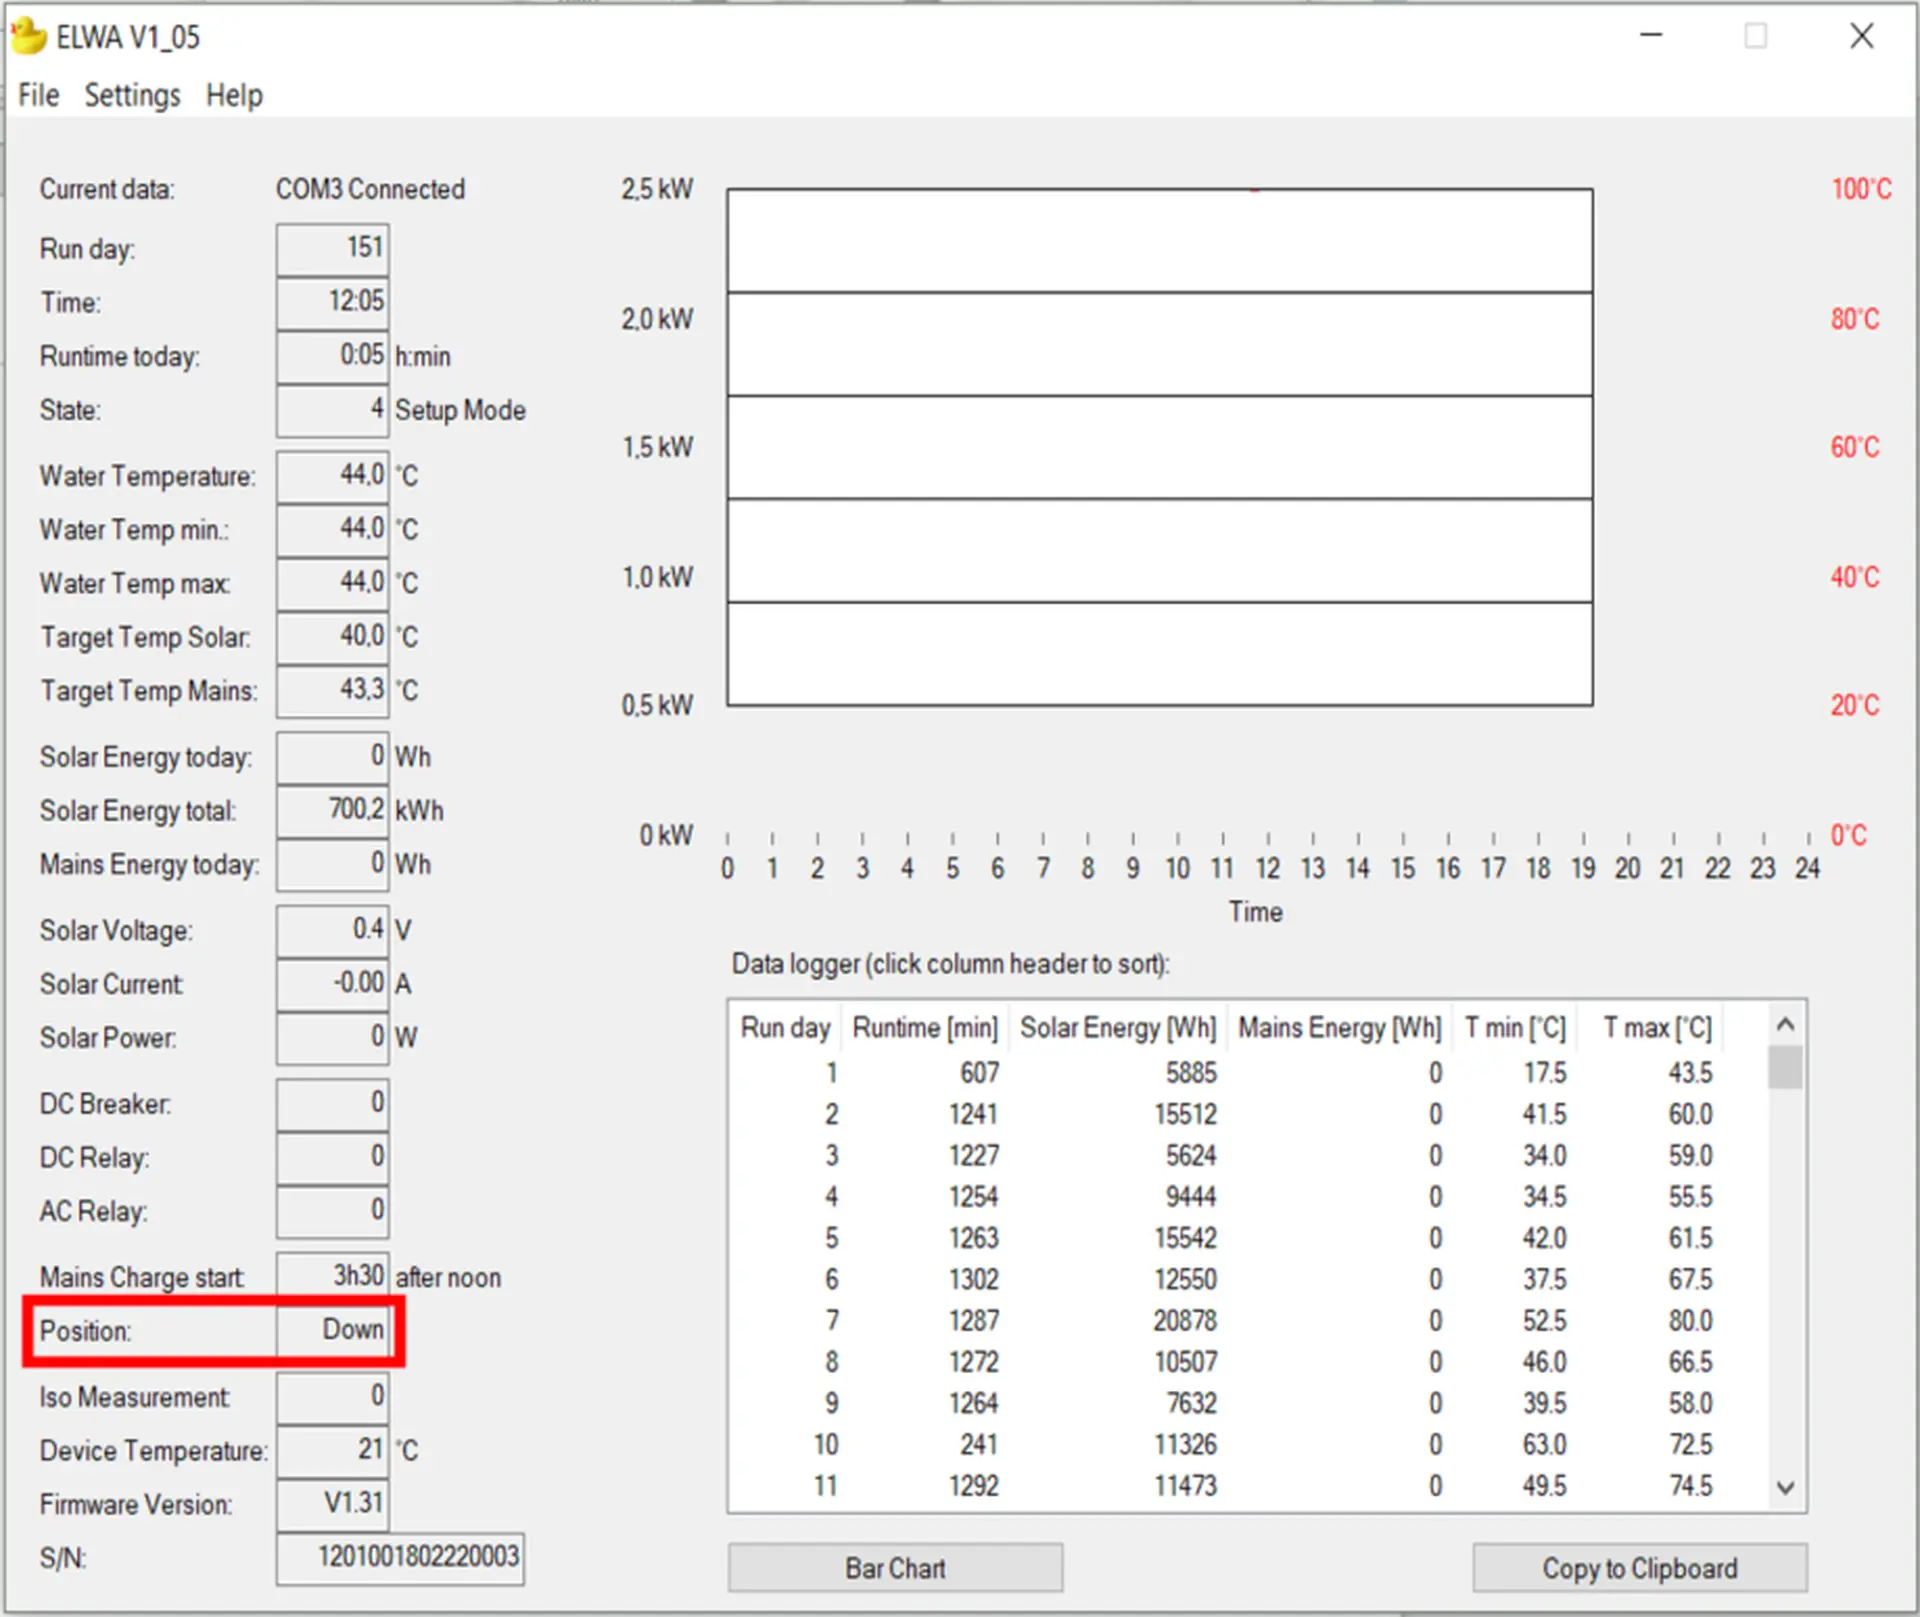Click data logger scroll down arrow
Screen dimensions: 1920x1617
(1785, 1488)
